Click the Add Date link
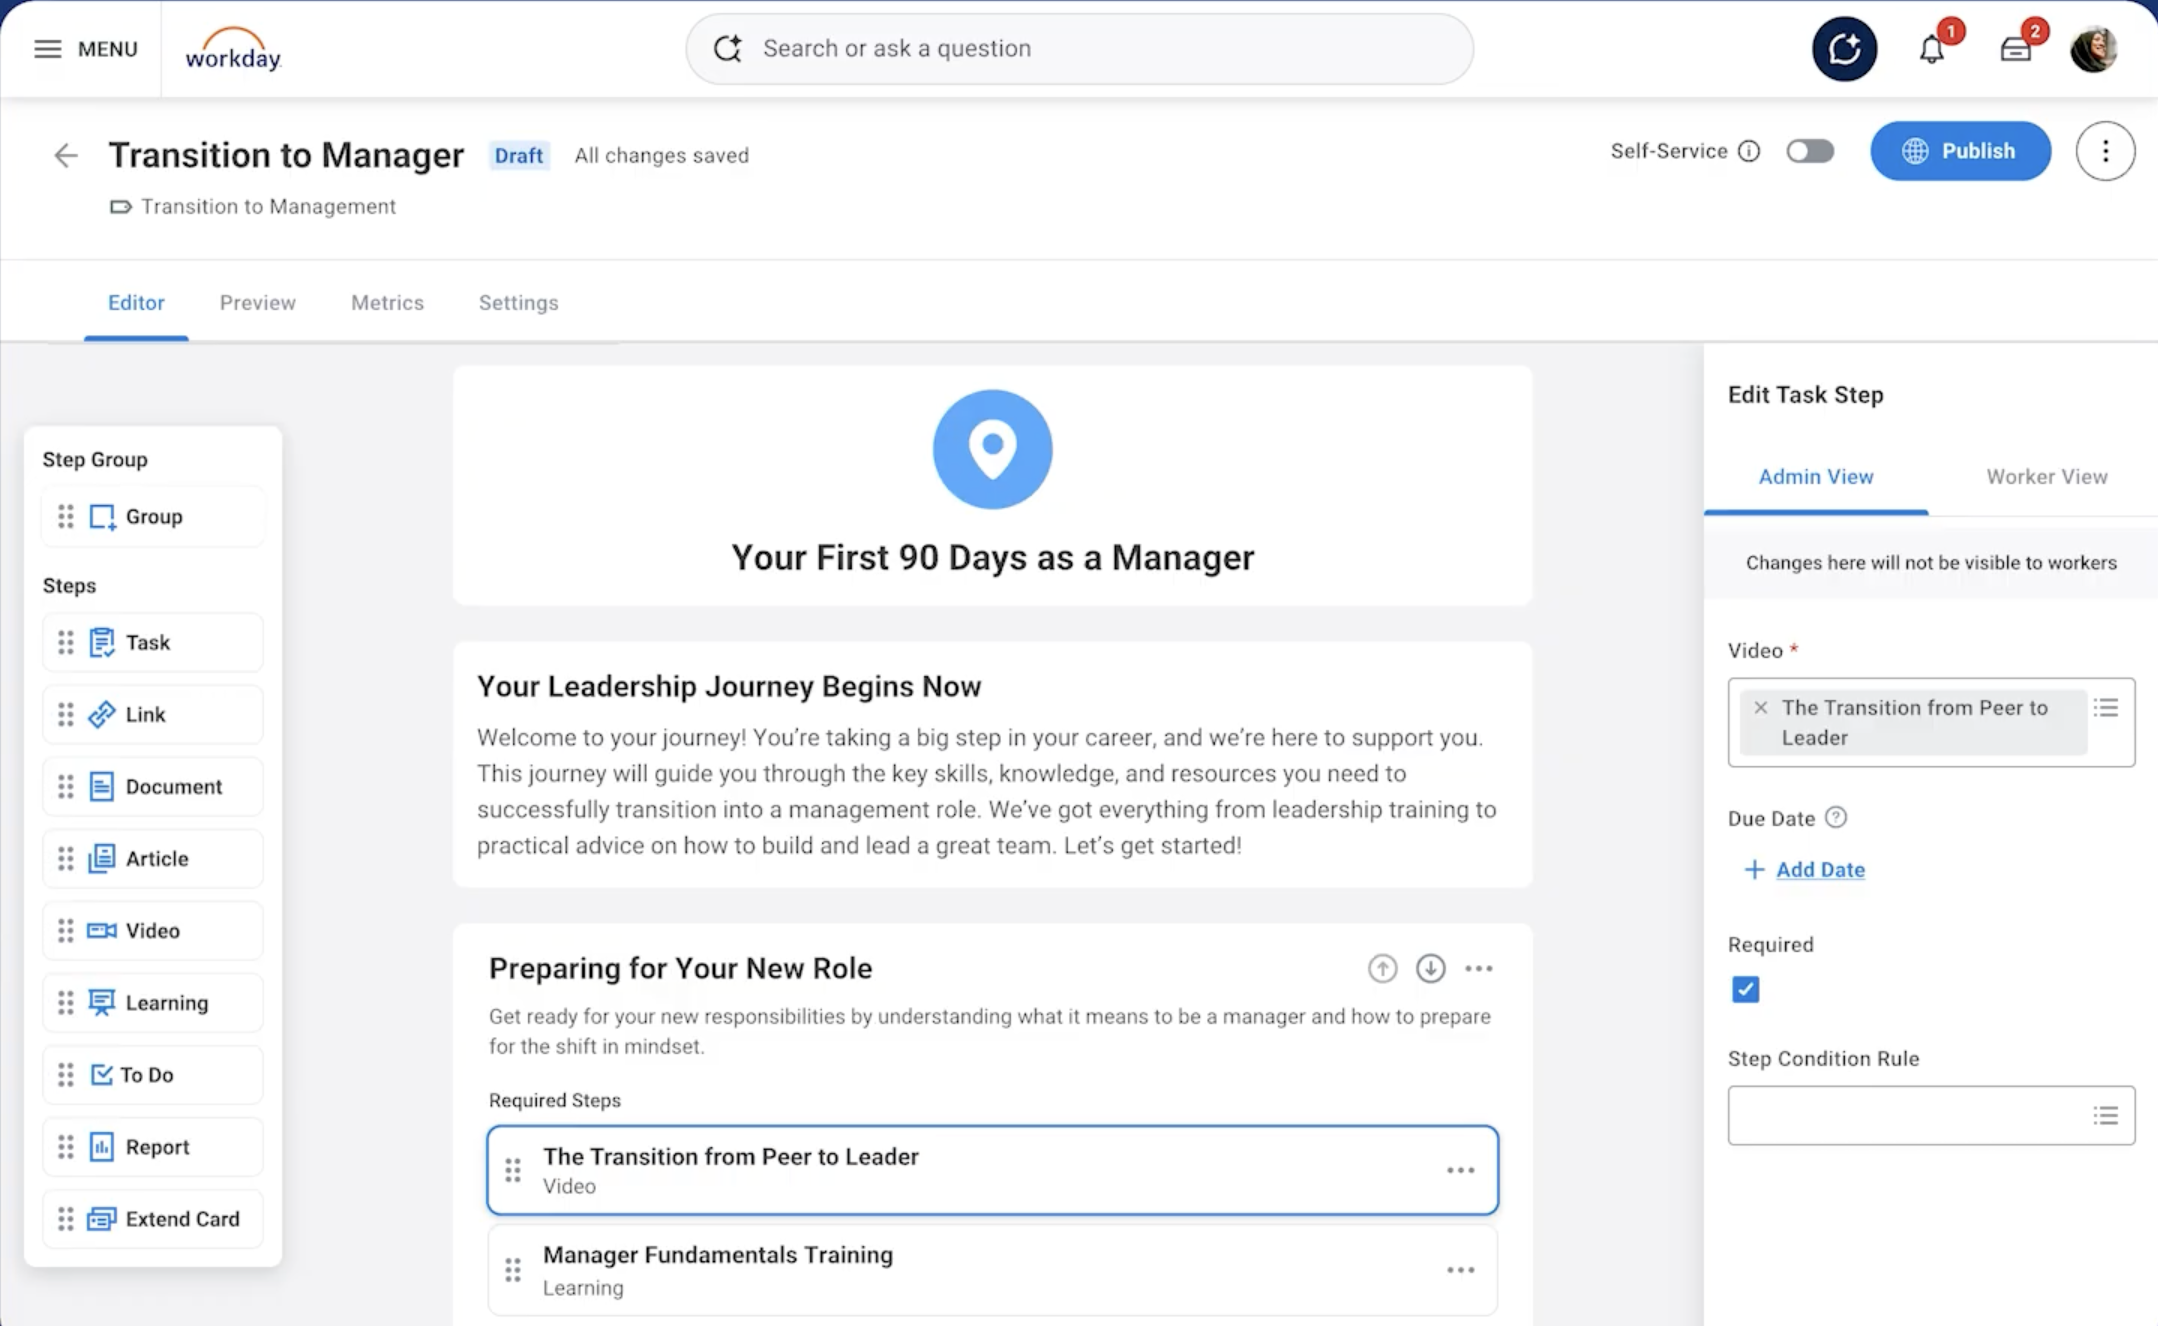Screen dimensions: 2158x1326 coord(1819,869)
